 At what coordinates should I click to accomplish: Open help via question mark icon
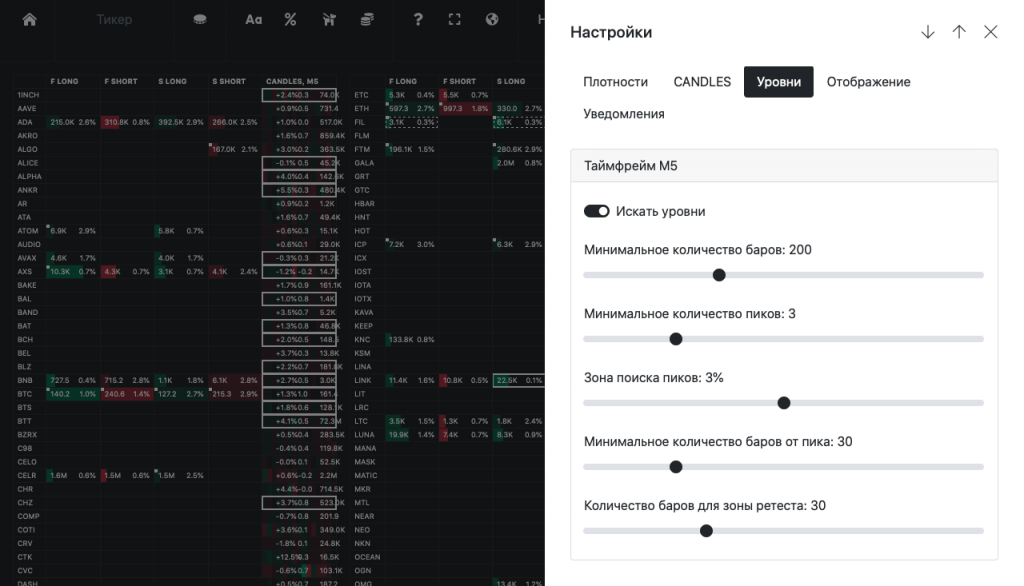(418, 19)
